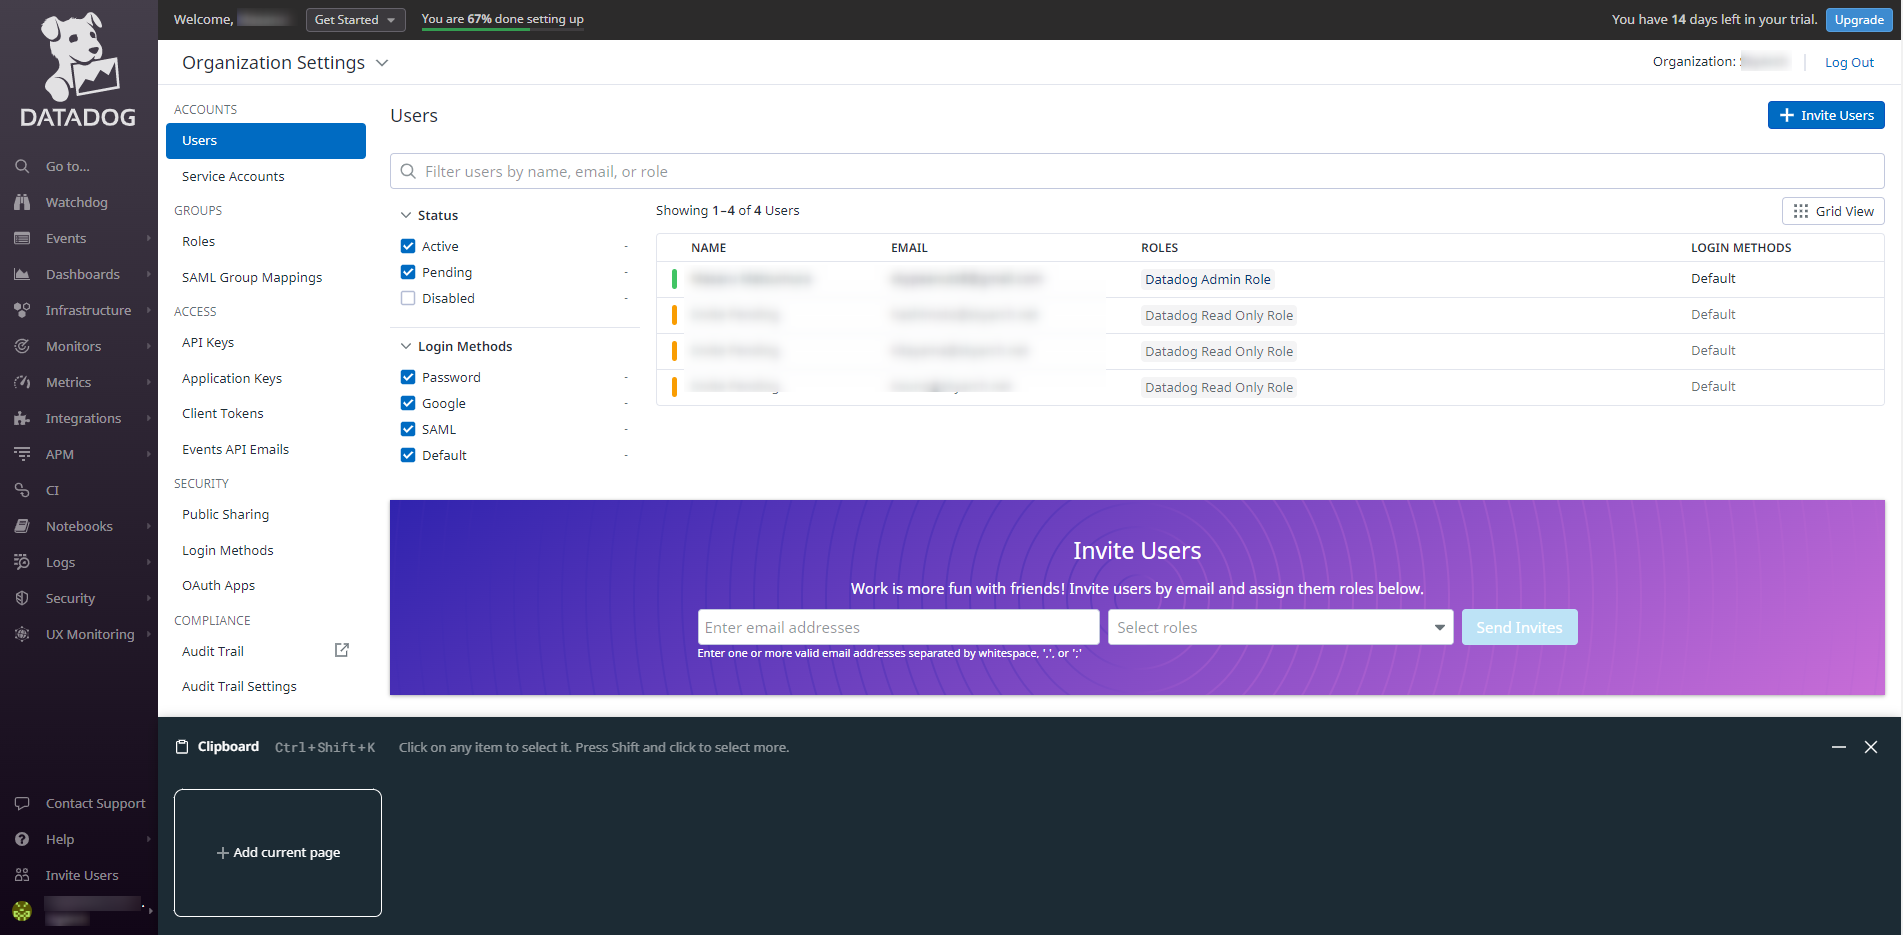The image size is (1903, 935).
Task: Open Client Tokens settings
Action: click(223, 413)
